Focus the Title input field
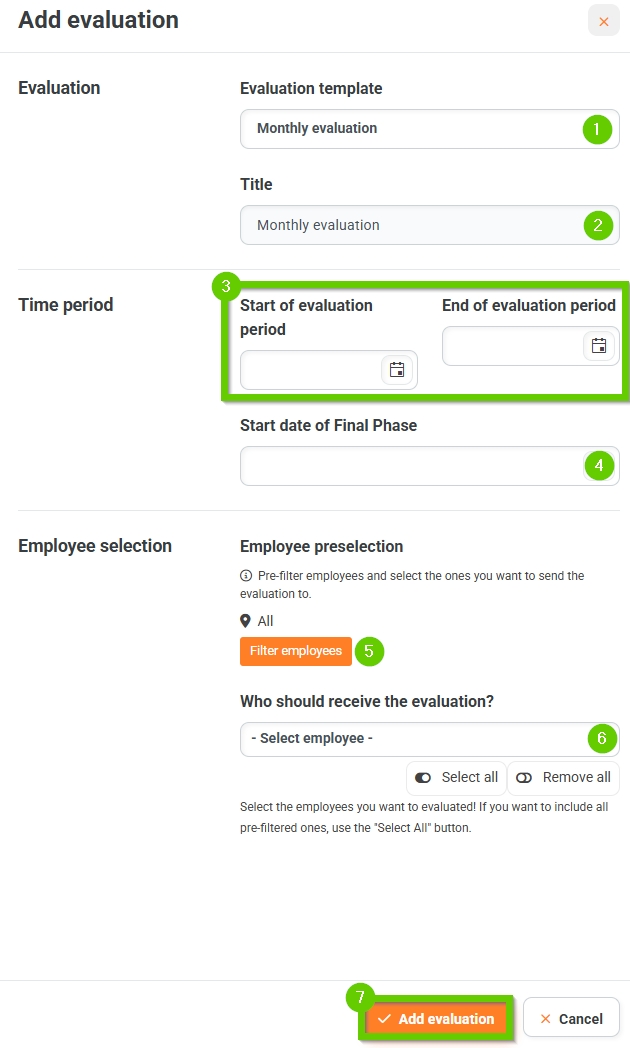Screen dimensions: 630x1048 [x=430, y=225]
